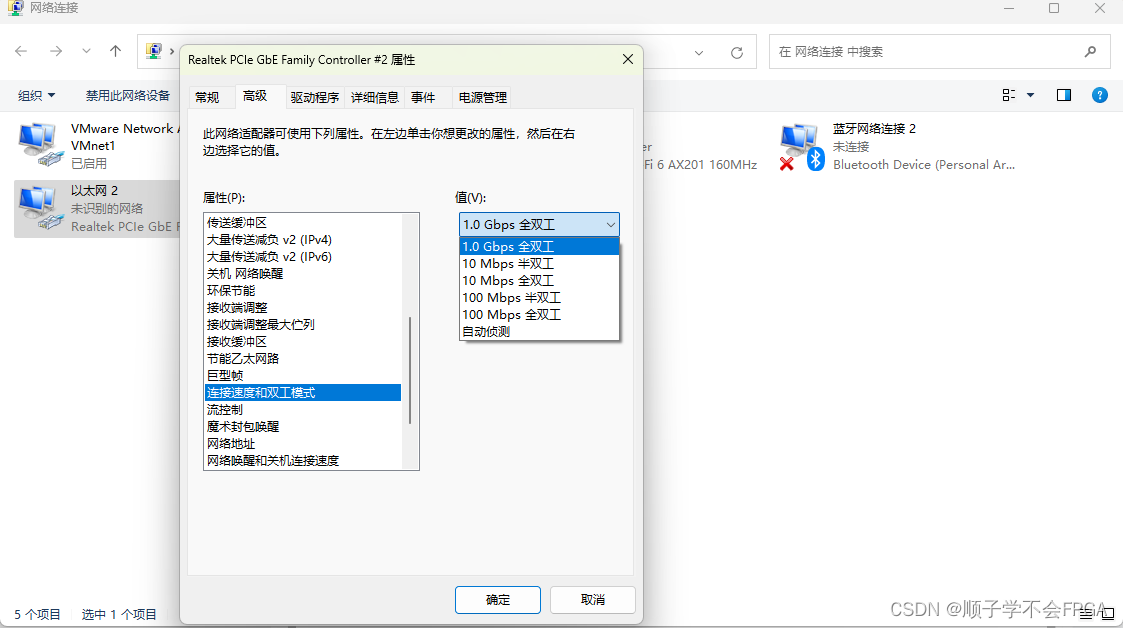Choose 1.0 Gbps 全双工 in dropdown list
Image resolution: width=1123 pixels, height=628 pixels.
(539, 246)
